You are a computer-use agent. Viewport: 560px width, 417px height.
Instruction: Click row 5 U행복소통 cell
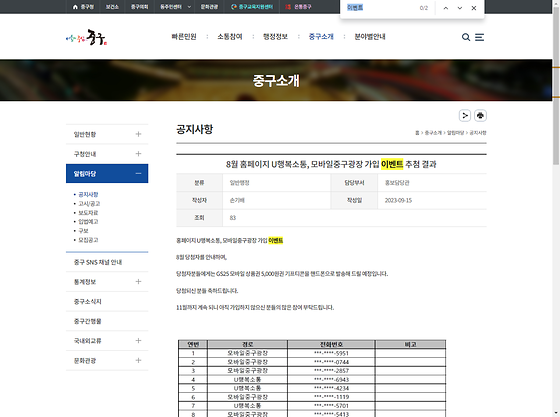pyautogui.click(x=248, y=388)
